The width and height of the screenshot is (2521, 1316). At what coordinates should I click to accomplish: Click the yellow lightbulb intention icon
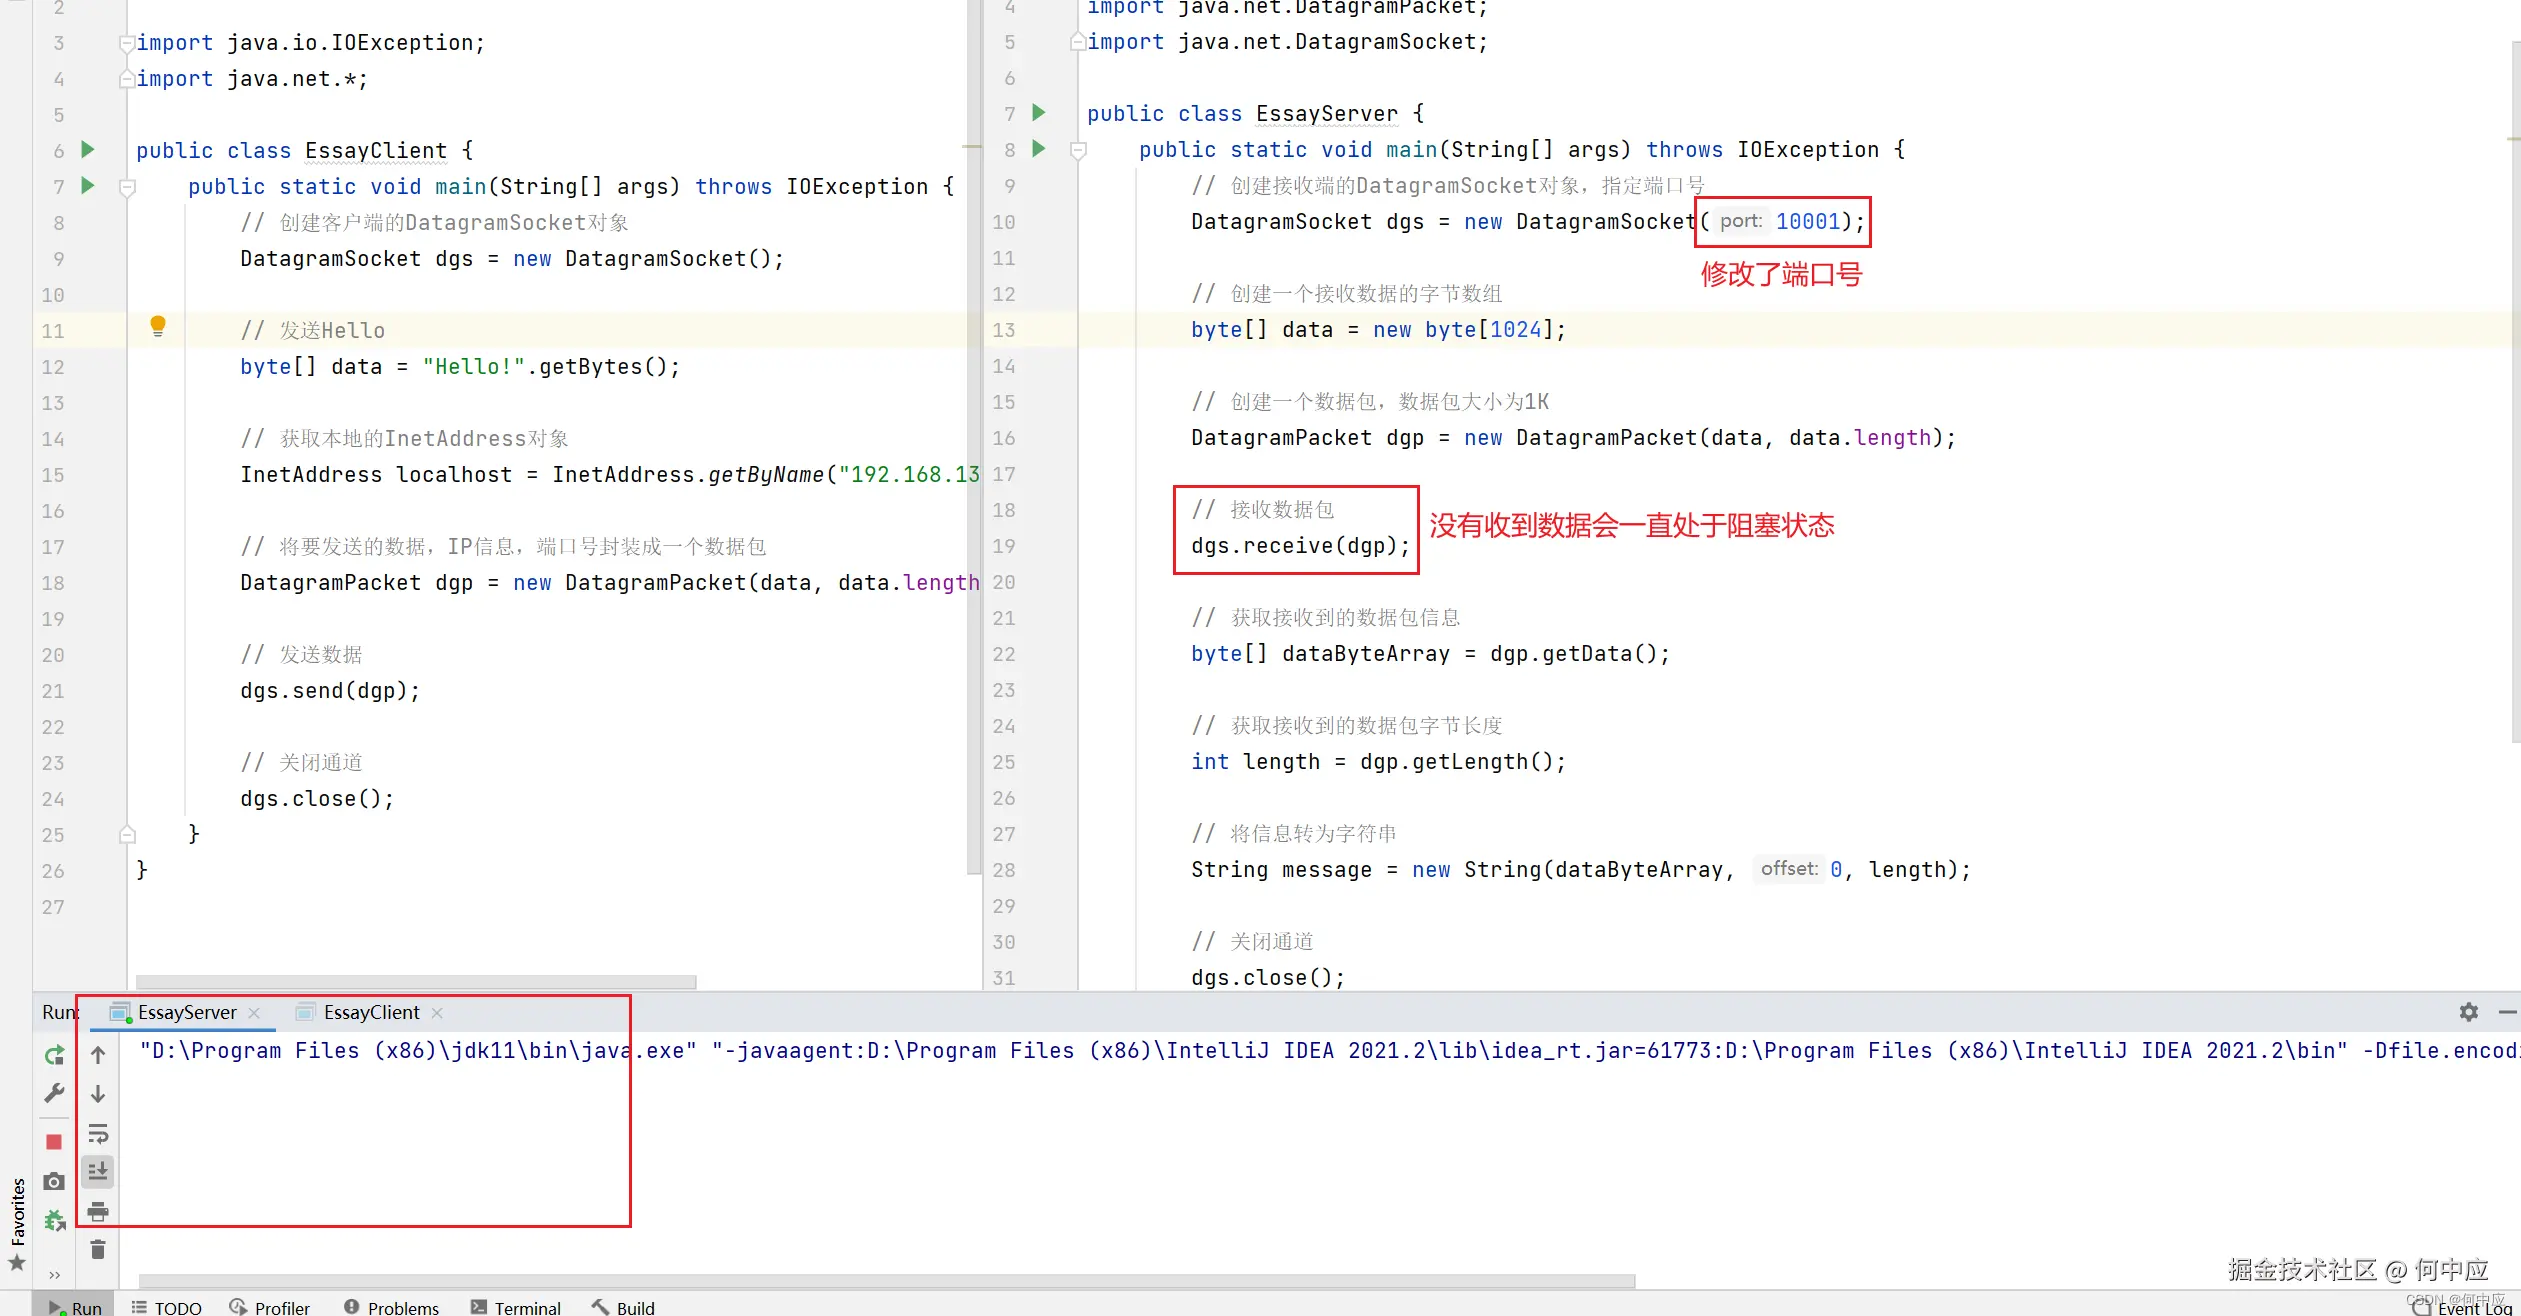[158, 326]
